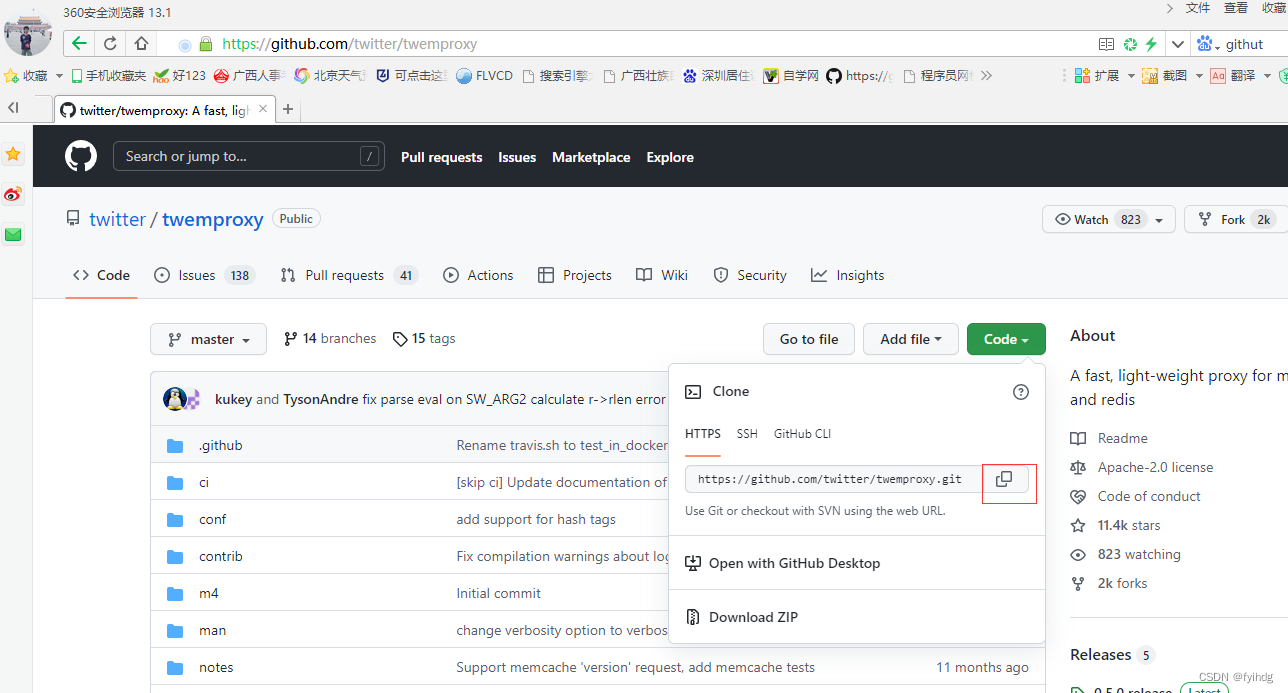Open the Apache-2.0 license link
The height and width of the screenshot is (693, 1288).
1152,467
